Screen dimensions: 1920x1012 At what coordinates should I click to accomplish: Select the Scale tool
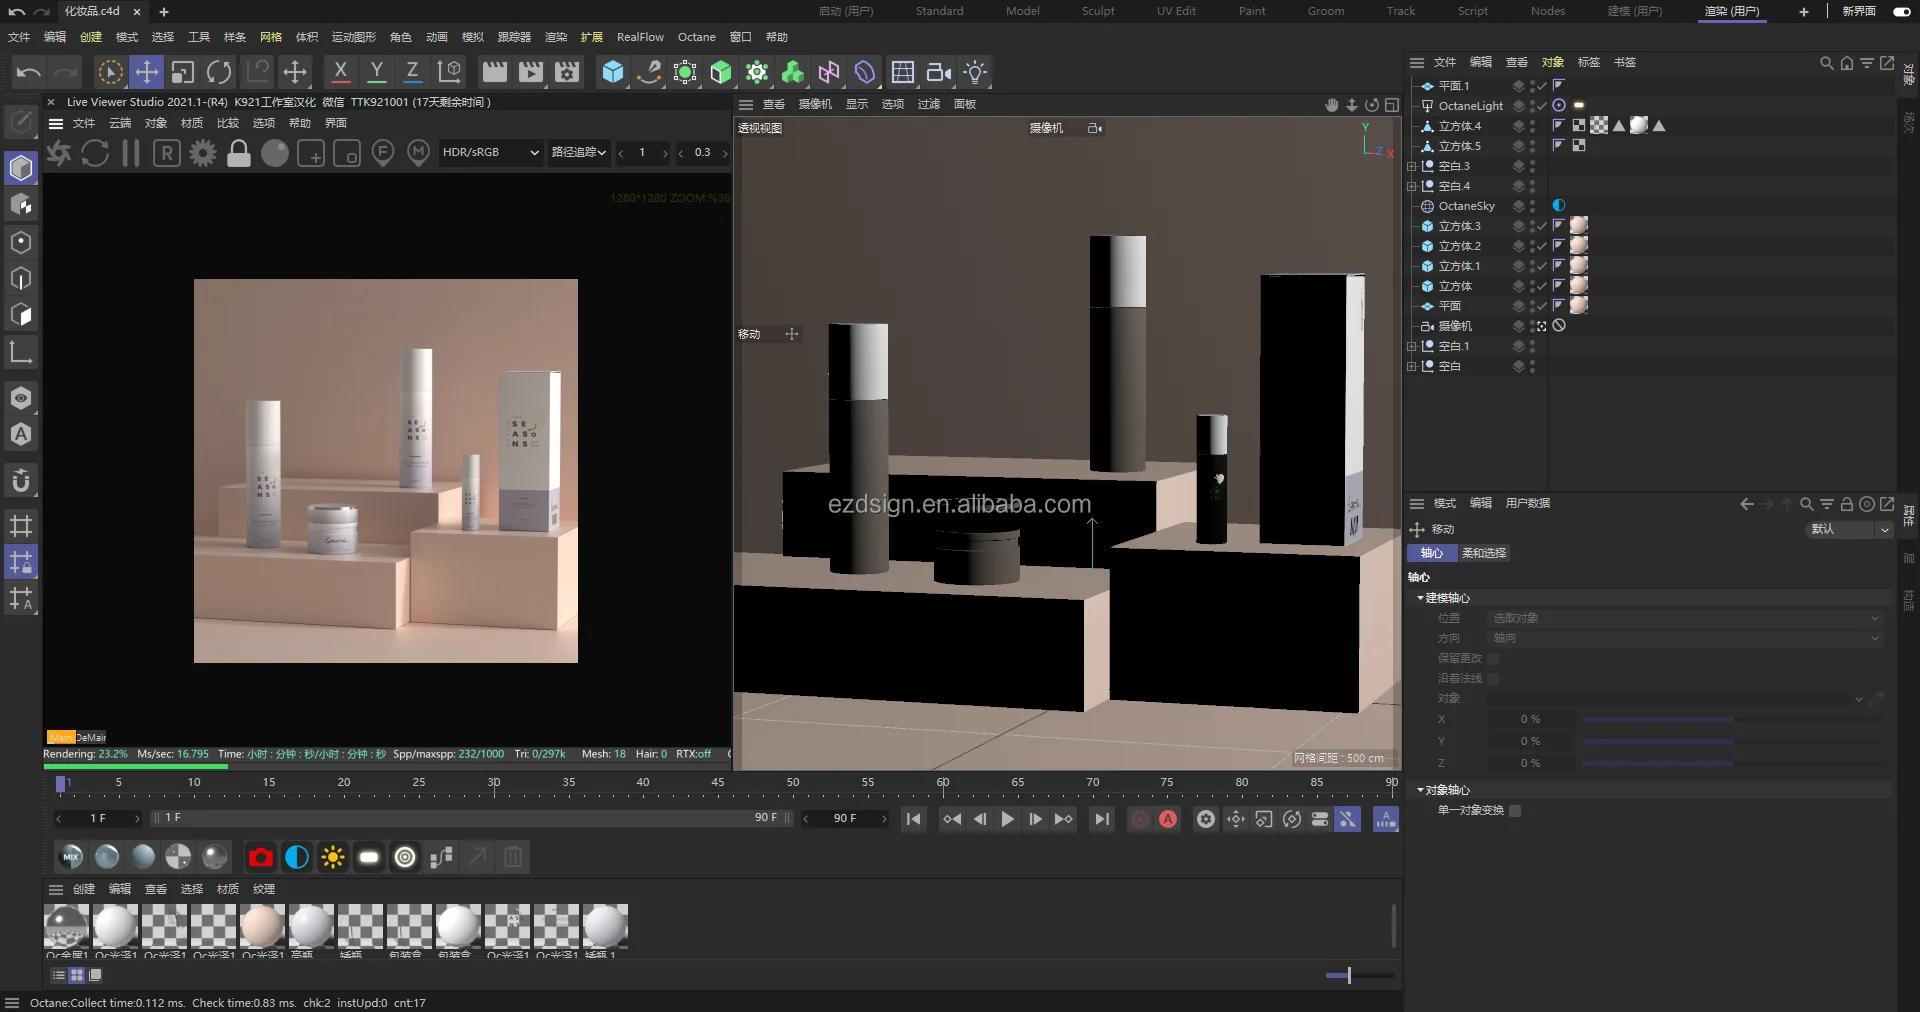[183, 72]
